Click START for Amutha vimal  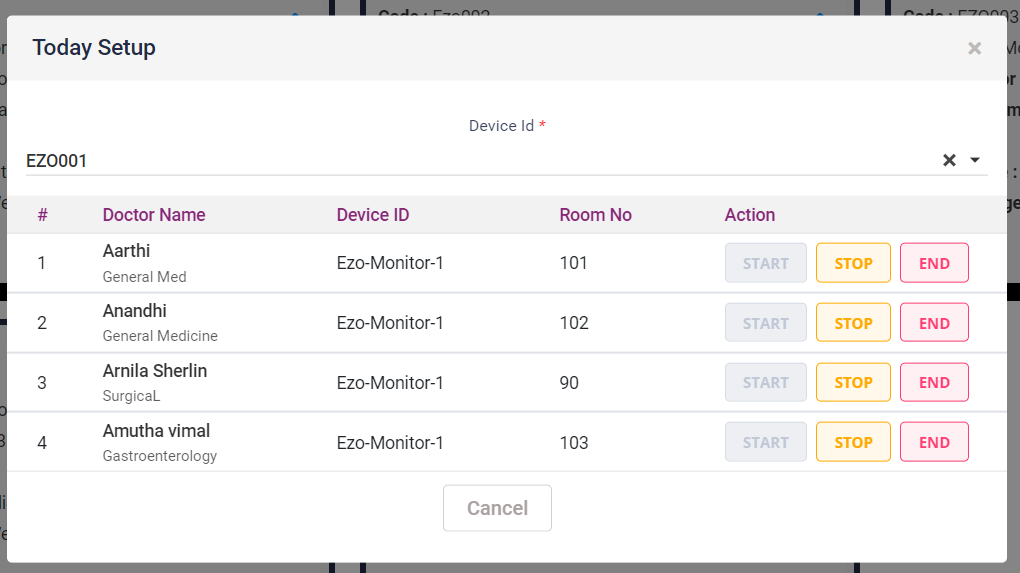[x=765, y=442]
